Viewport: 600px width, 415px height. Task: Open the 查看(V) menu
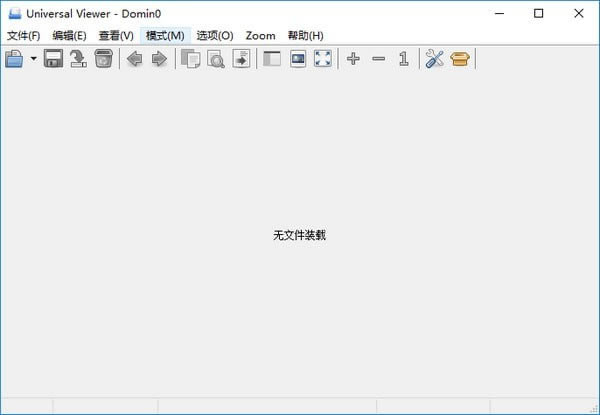pyautogui.click(x=116, y=36)
